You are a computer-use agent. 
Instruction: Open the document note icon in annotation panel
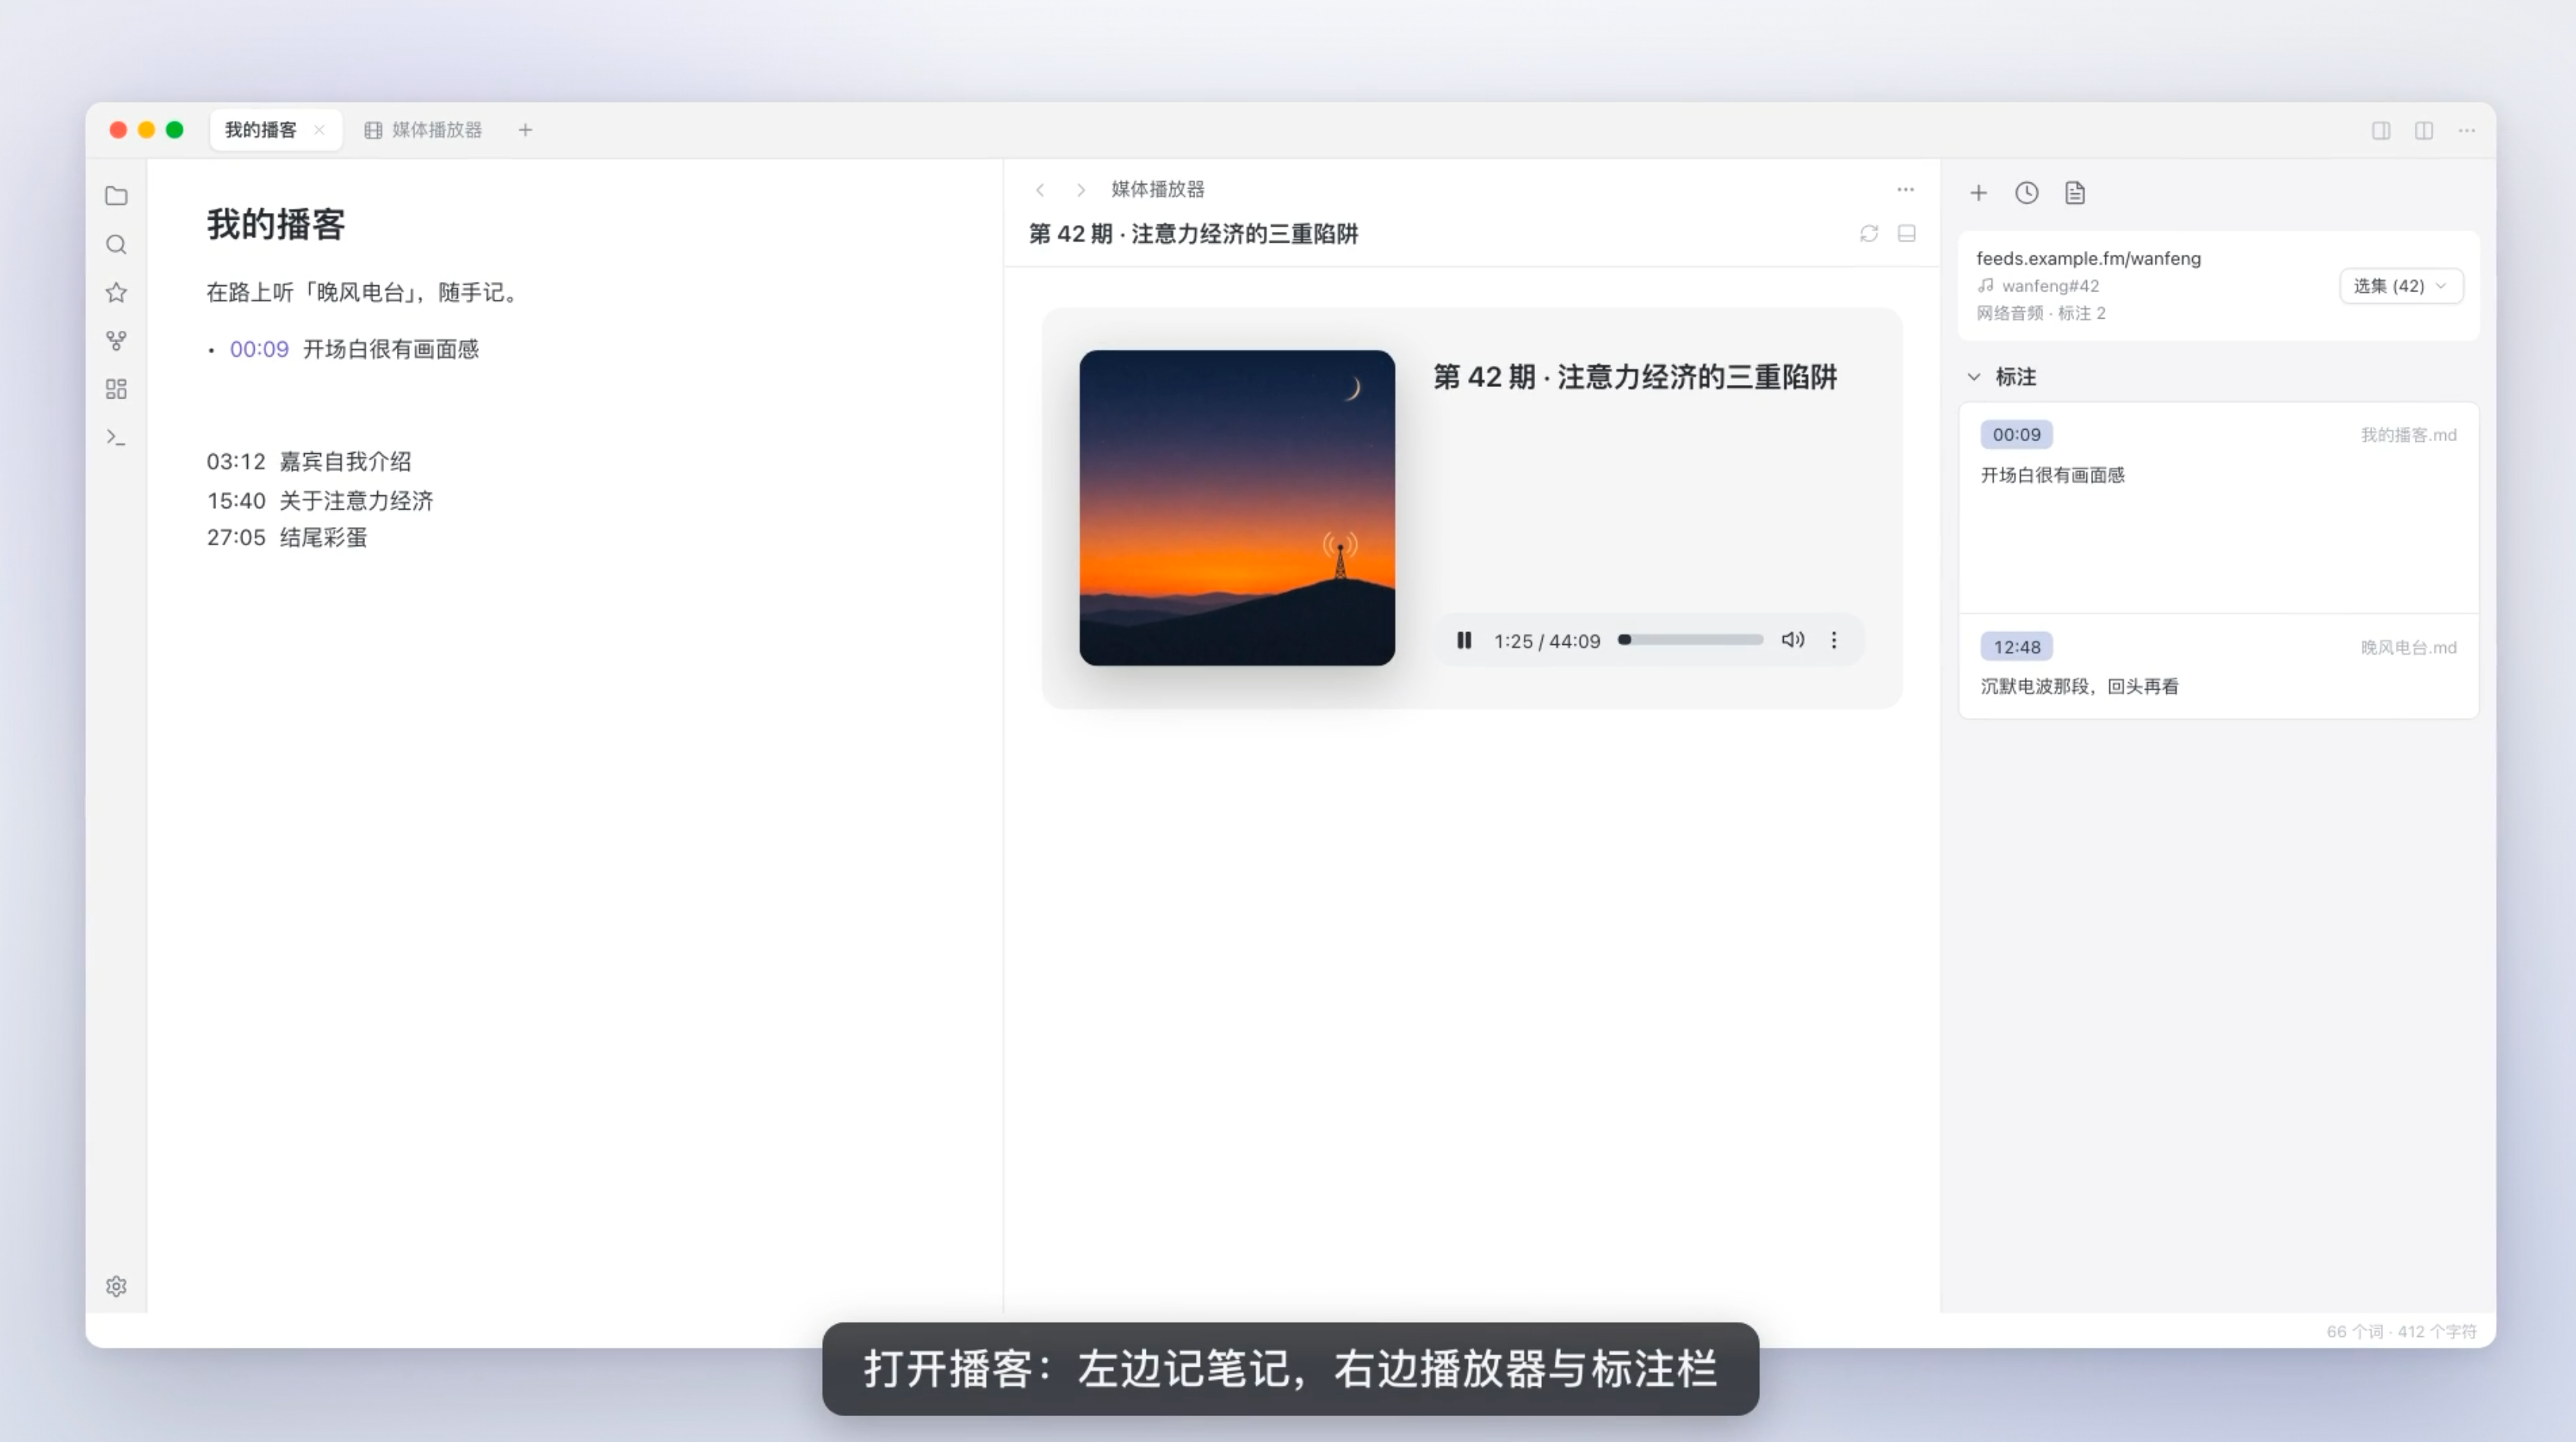coord(2075,193)
